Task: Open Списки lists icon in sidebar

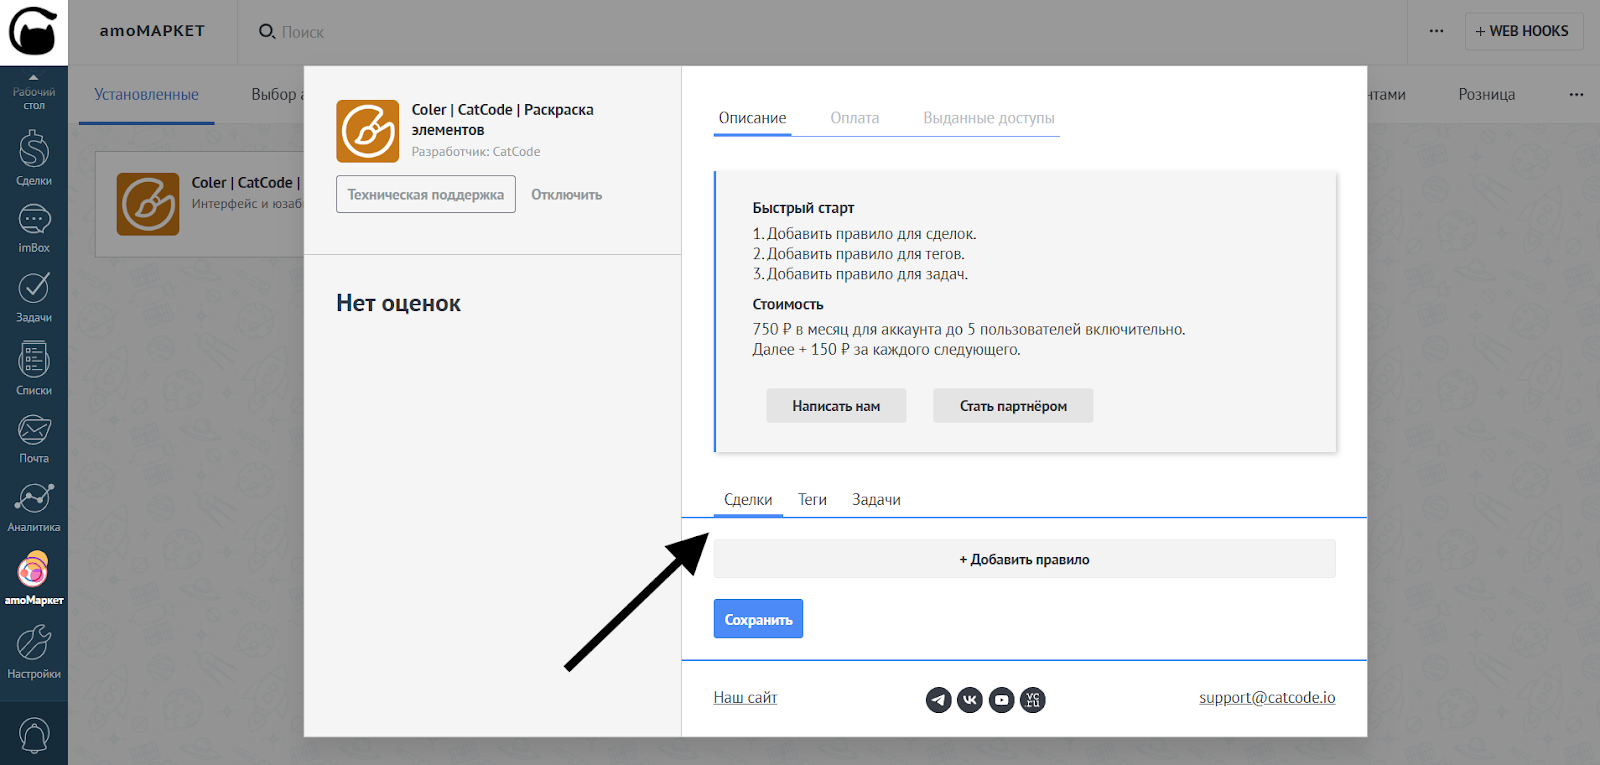Action: [x=34, y=367]
